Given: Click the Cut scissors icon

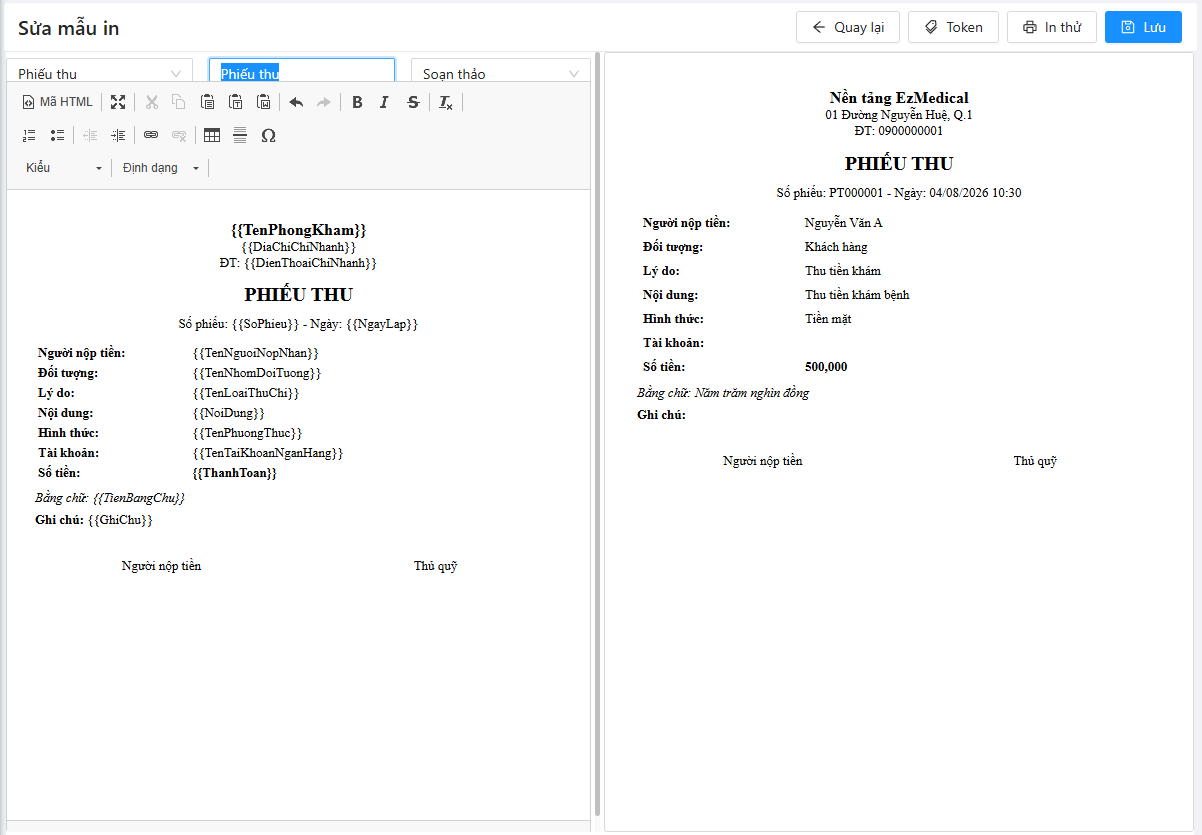Looking at the screenshot, I should pyautogui.click(x=152, y=102).
